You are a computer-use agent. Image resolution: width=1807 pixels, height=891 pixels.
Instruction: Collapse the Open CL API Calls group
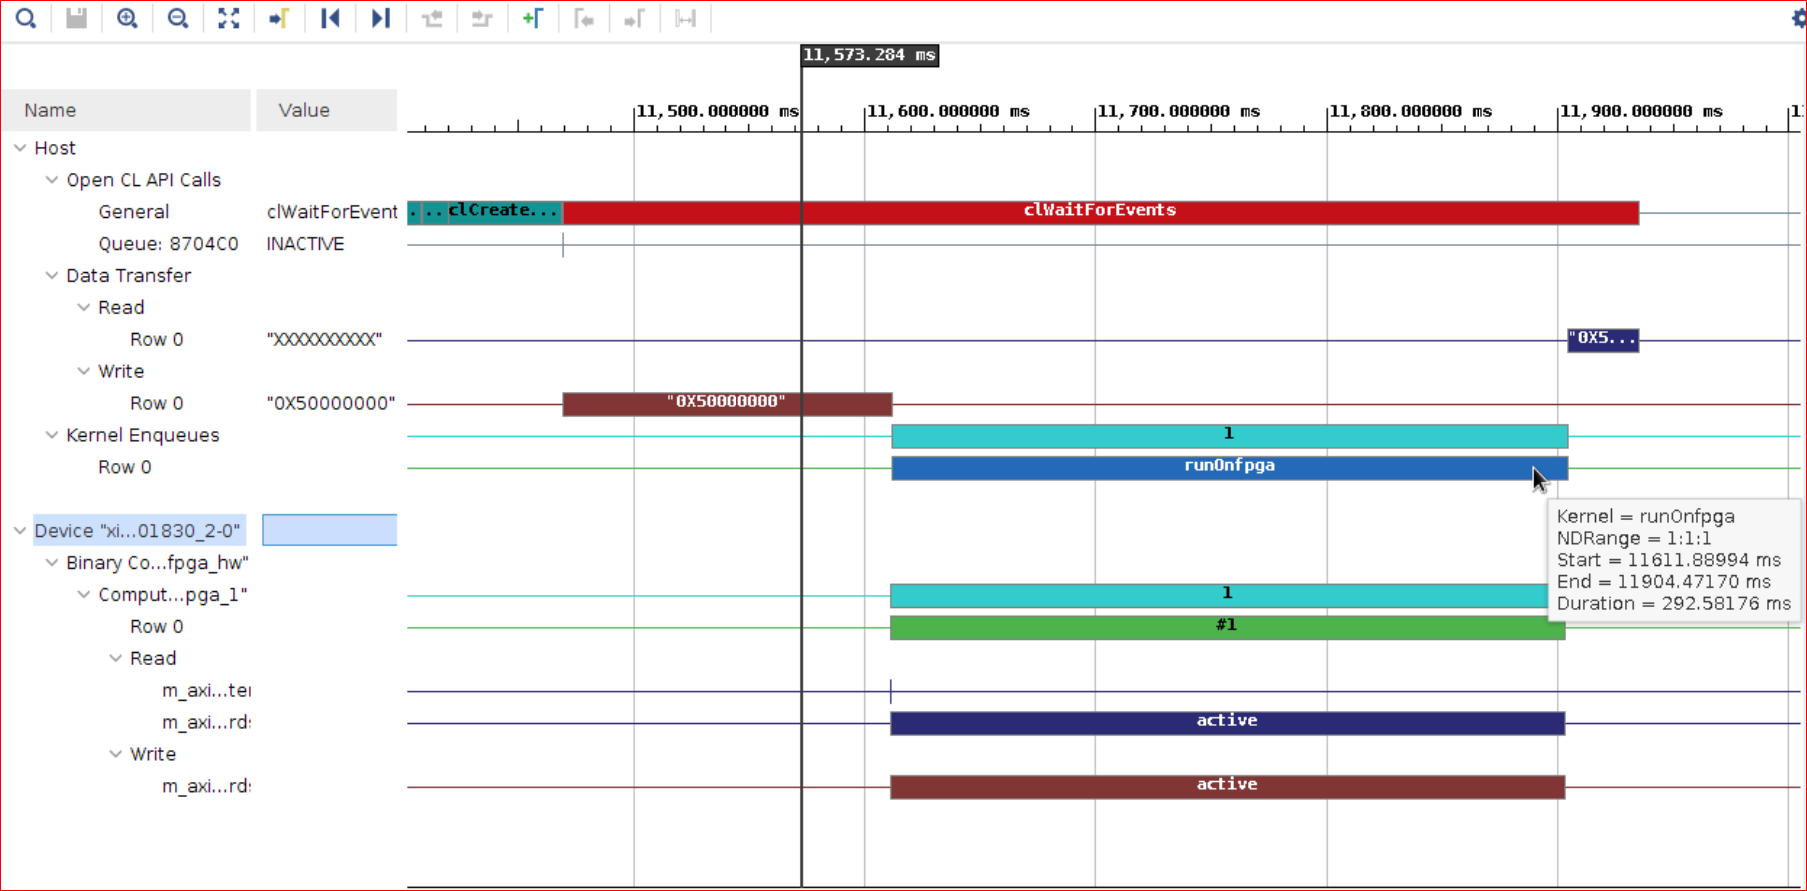pos(52,180)
